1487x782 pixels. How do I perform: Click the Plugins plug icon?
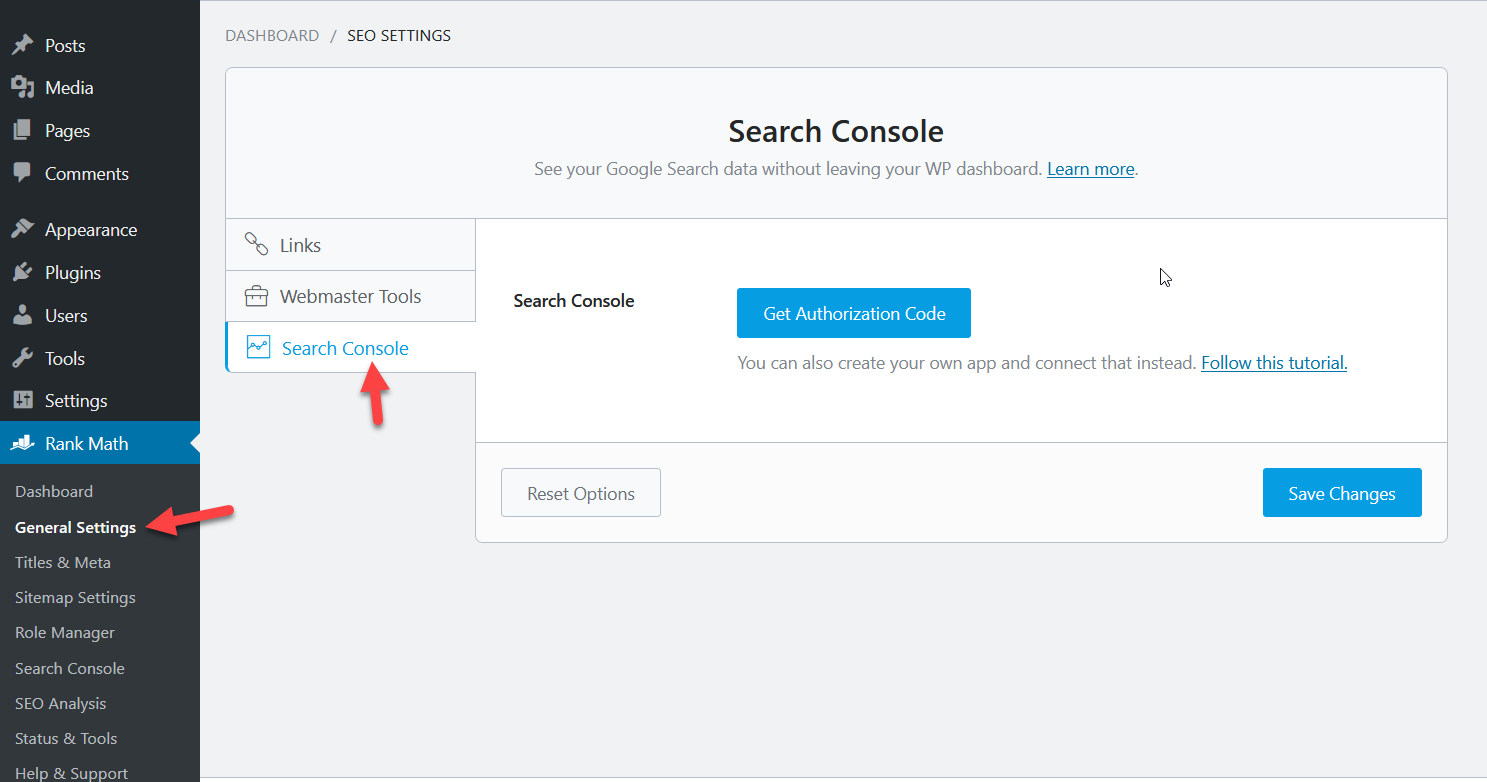(22, 272)
